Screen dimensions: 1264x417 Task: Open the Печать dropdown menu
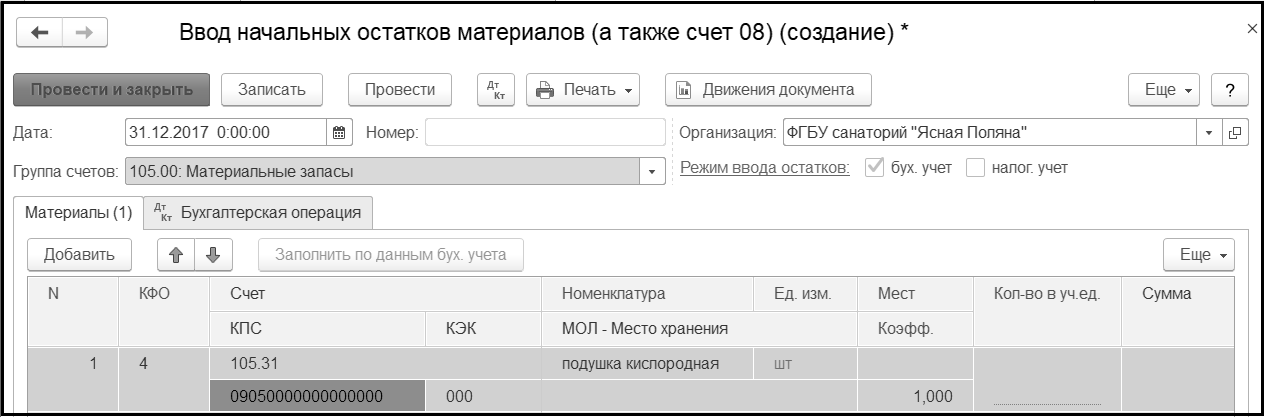point(583,89)
